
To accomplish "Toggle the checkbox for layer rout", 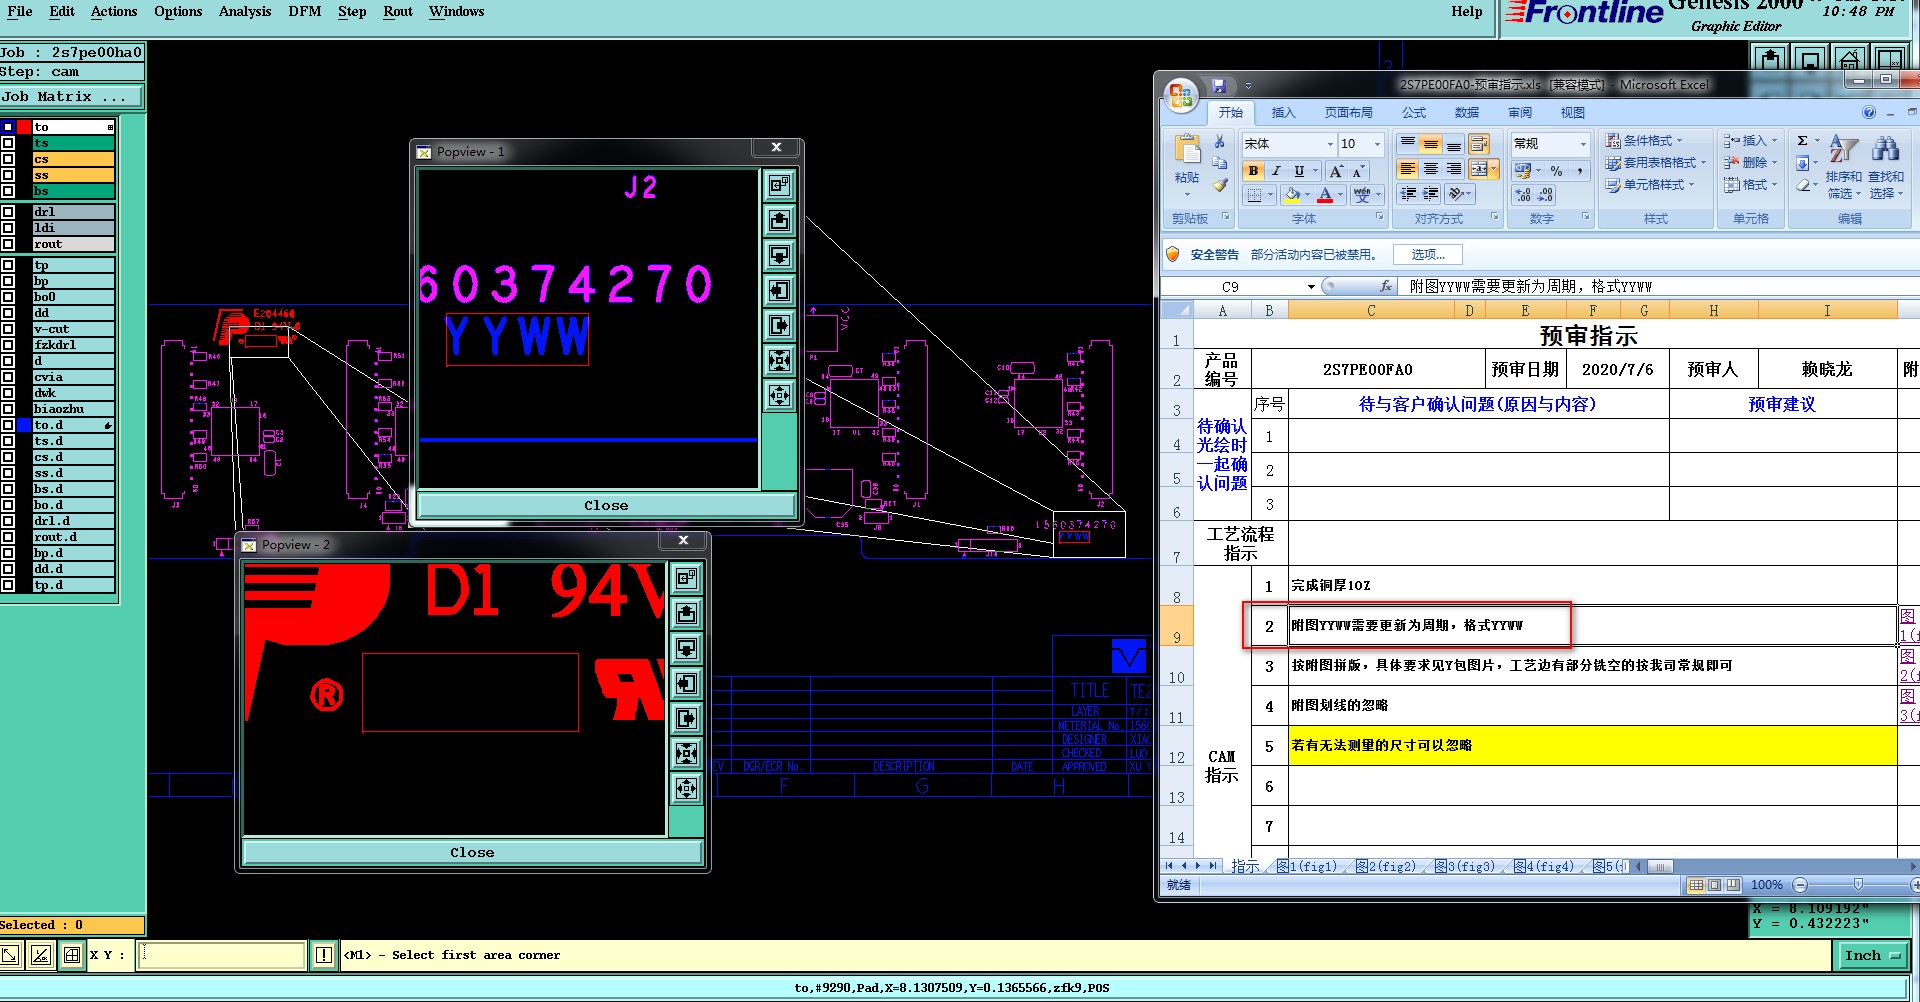I will click(8, 244).
